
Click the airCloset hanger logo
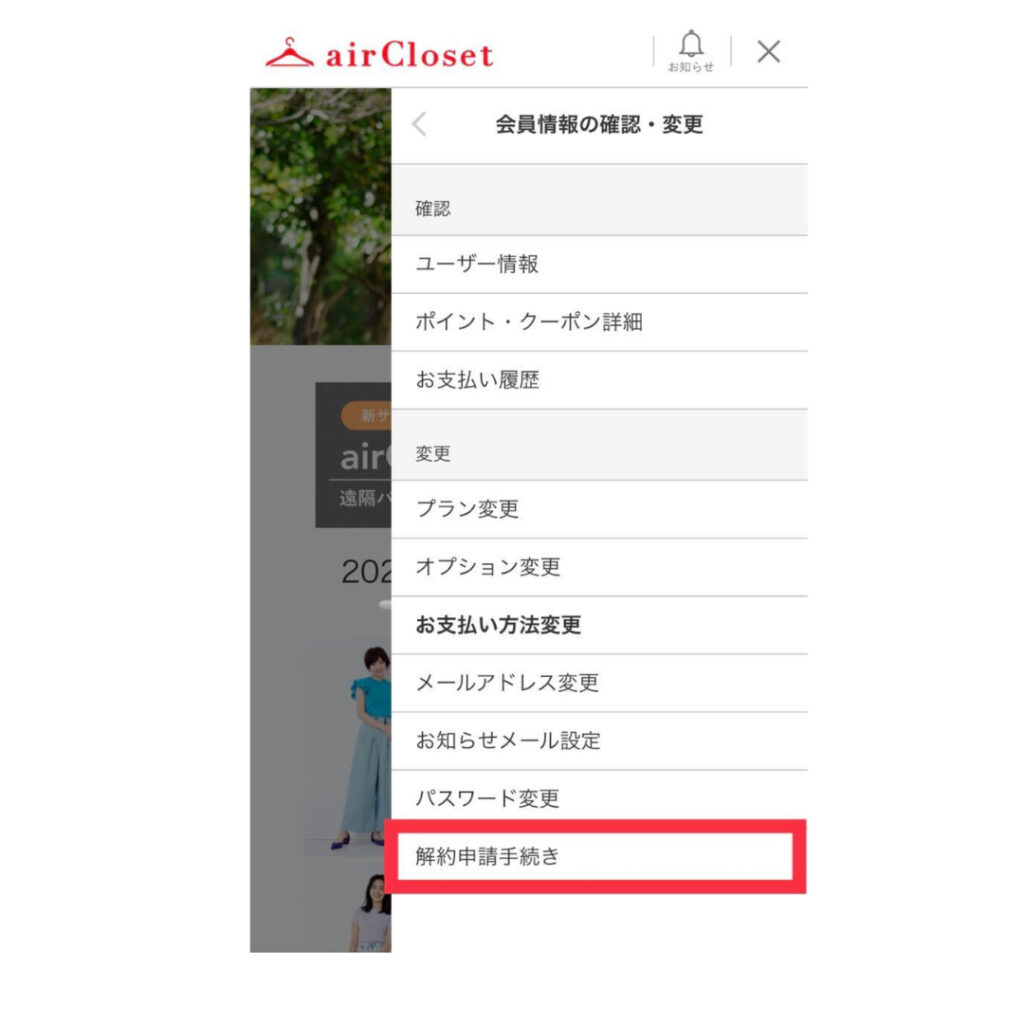tap(289, 52)
